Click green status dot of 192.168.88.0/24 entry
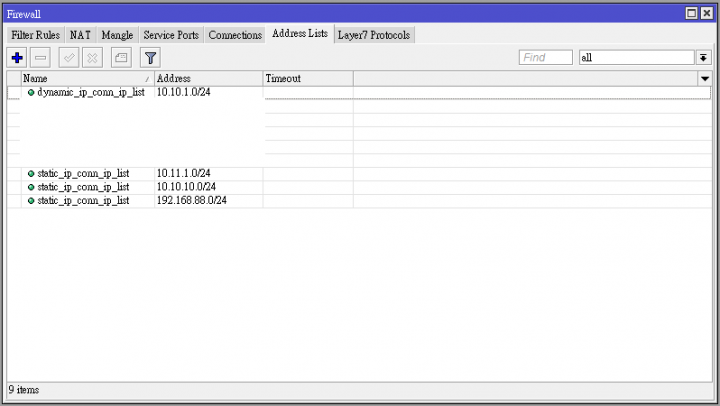Screen dimensions: 720x406 click(31, 201)
